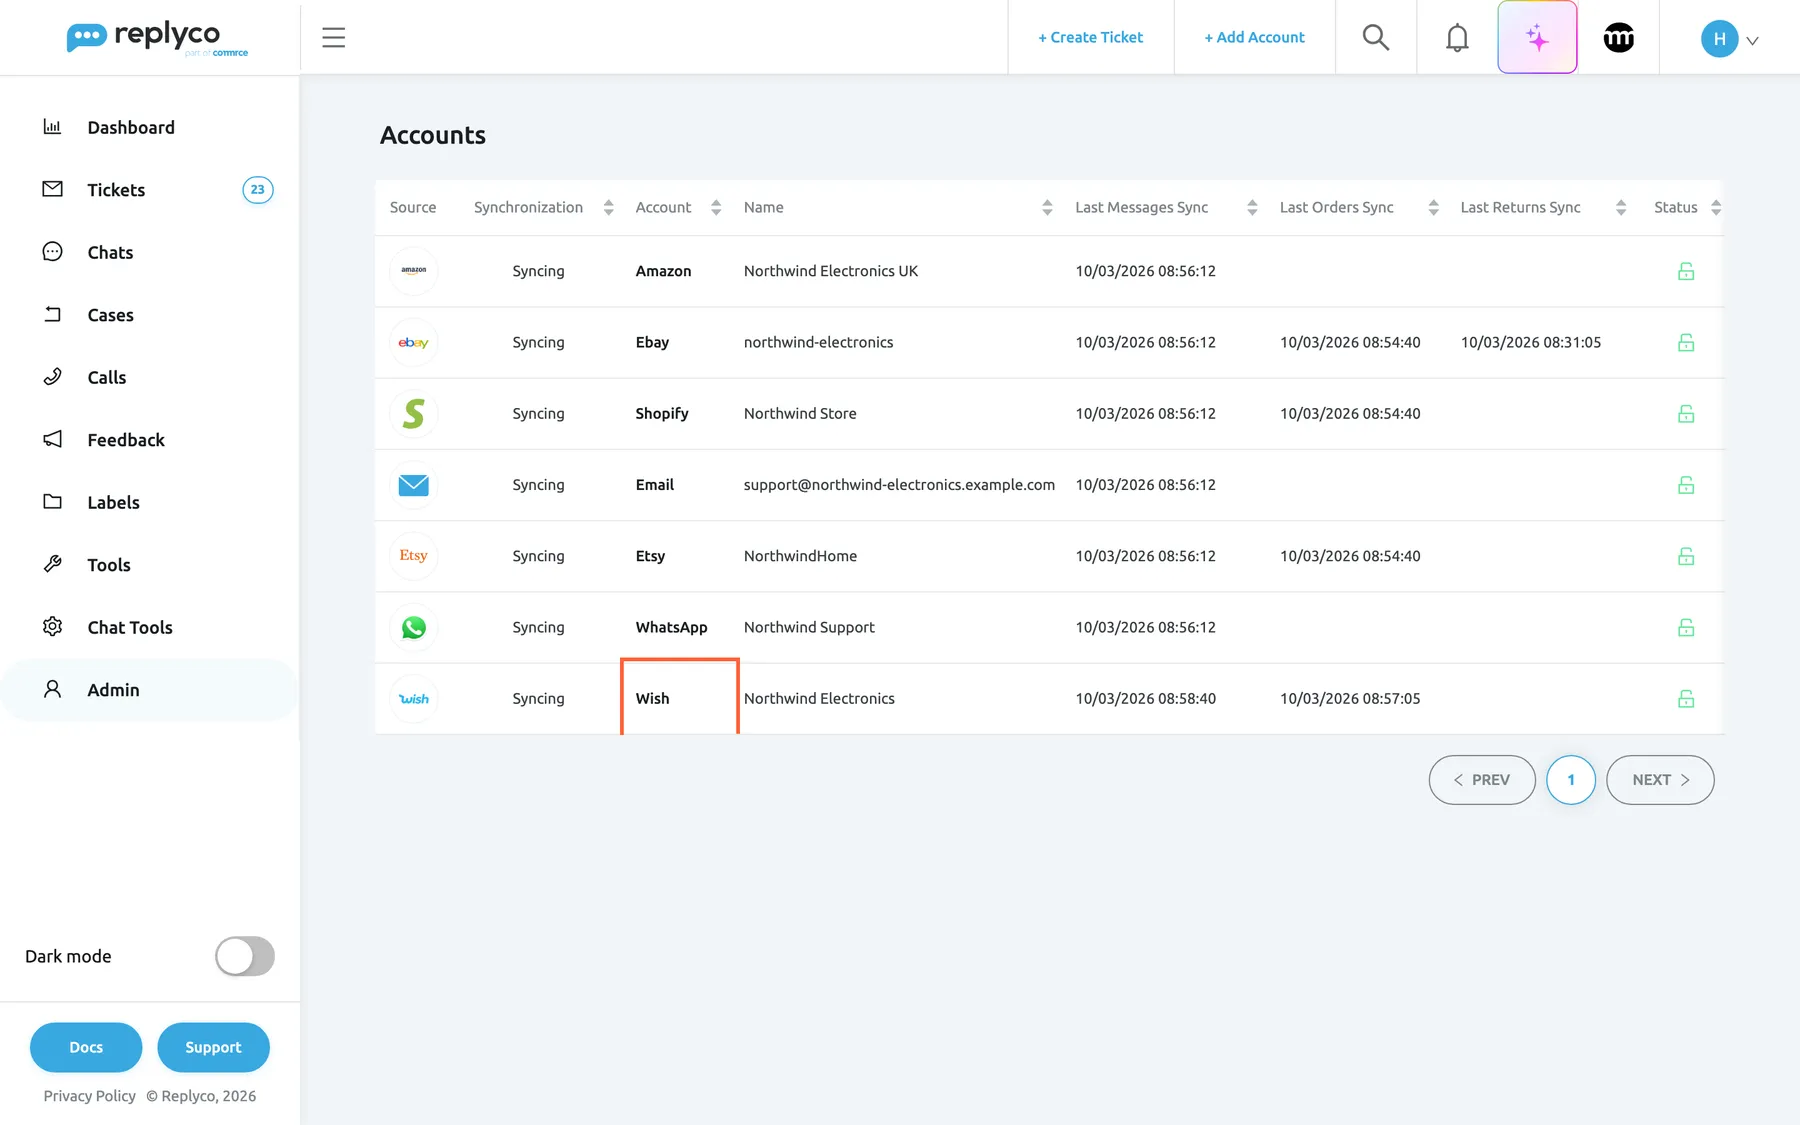Sort by Last Orders Sync arrows

coord(1433,207)
